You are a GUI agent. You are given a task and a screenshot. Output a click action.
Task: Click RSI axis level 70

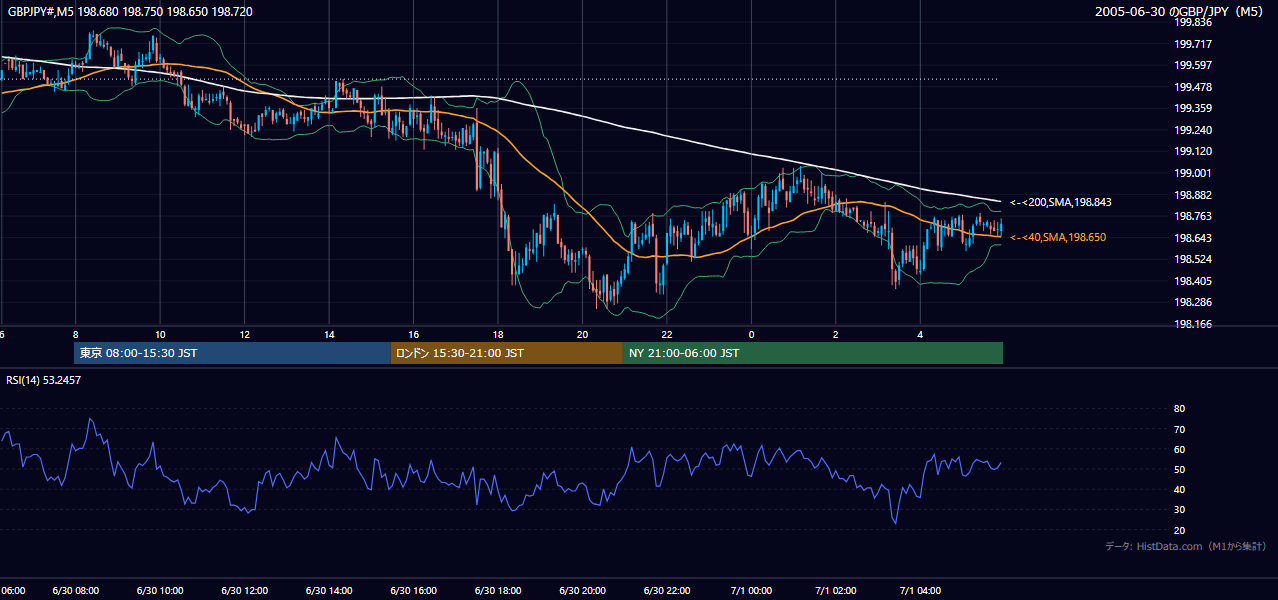(x=1180, y=429)
